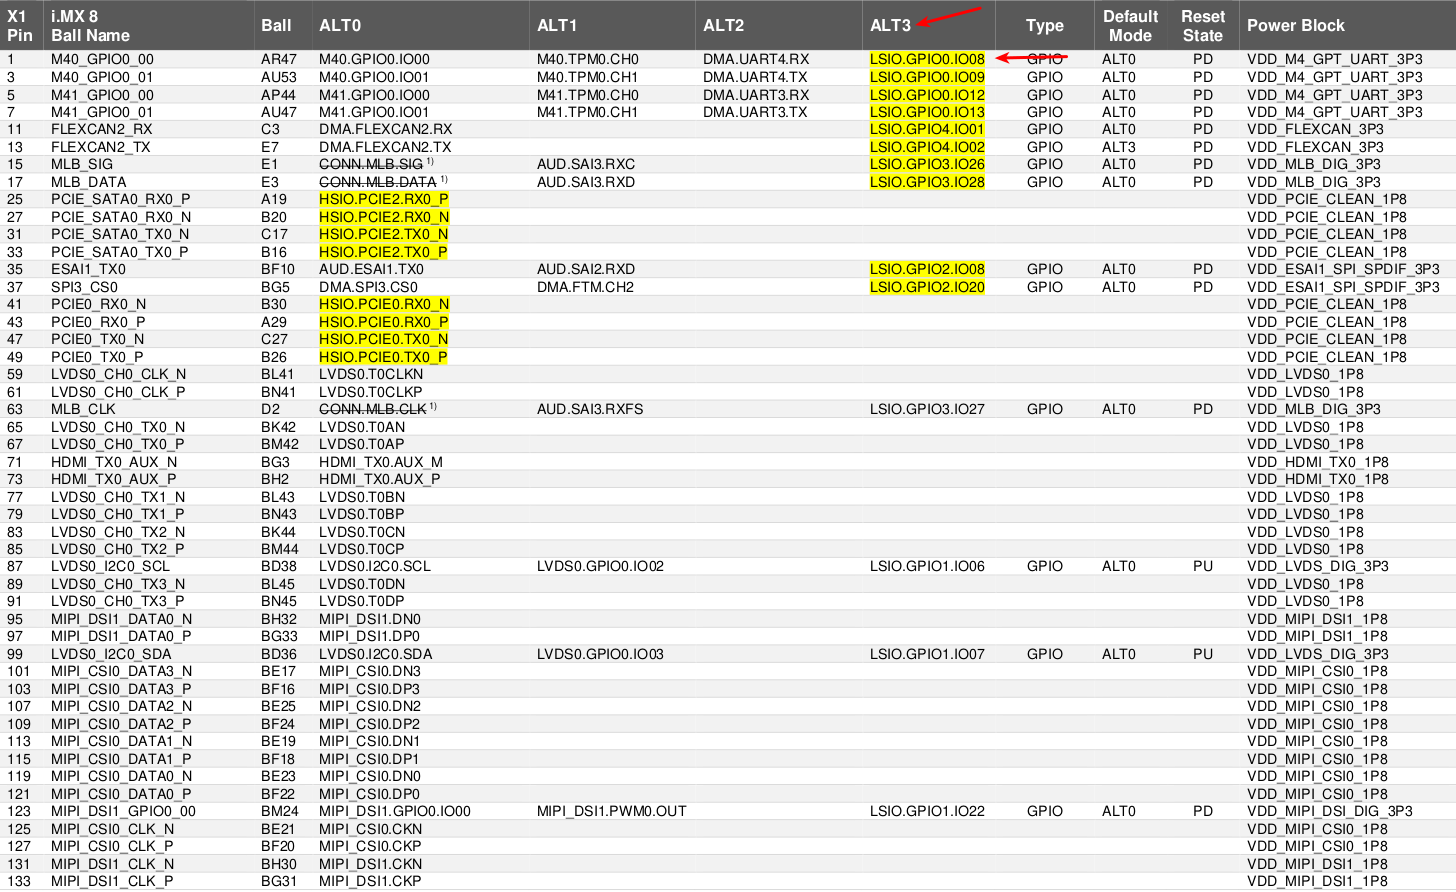The height and width of the screenshot is (892, 1456).
Task: Click the LVDS0.GPIO0.IO02 cell
Action: point(600,566)
